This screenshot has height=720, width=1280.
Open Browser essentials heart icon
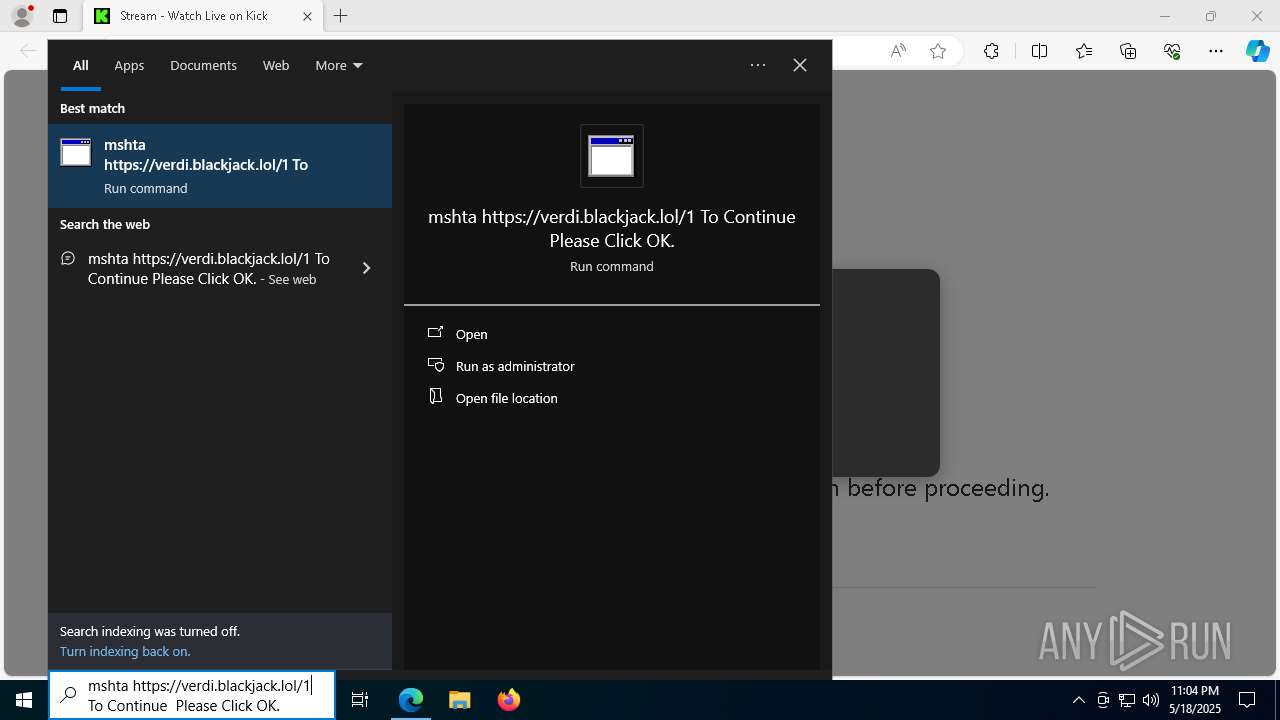[x=1172, y=52]
